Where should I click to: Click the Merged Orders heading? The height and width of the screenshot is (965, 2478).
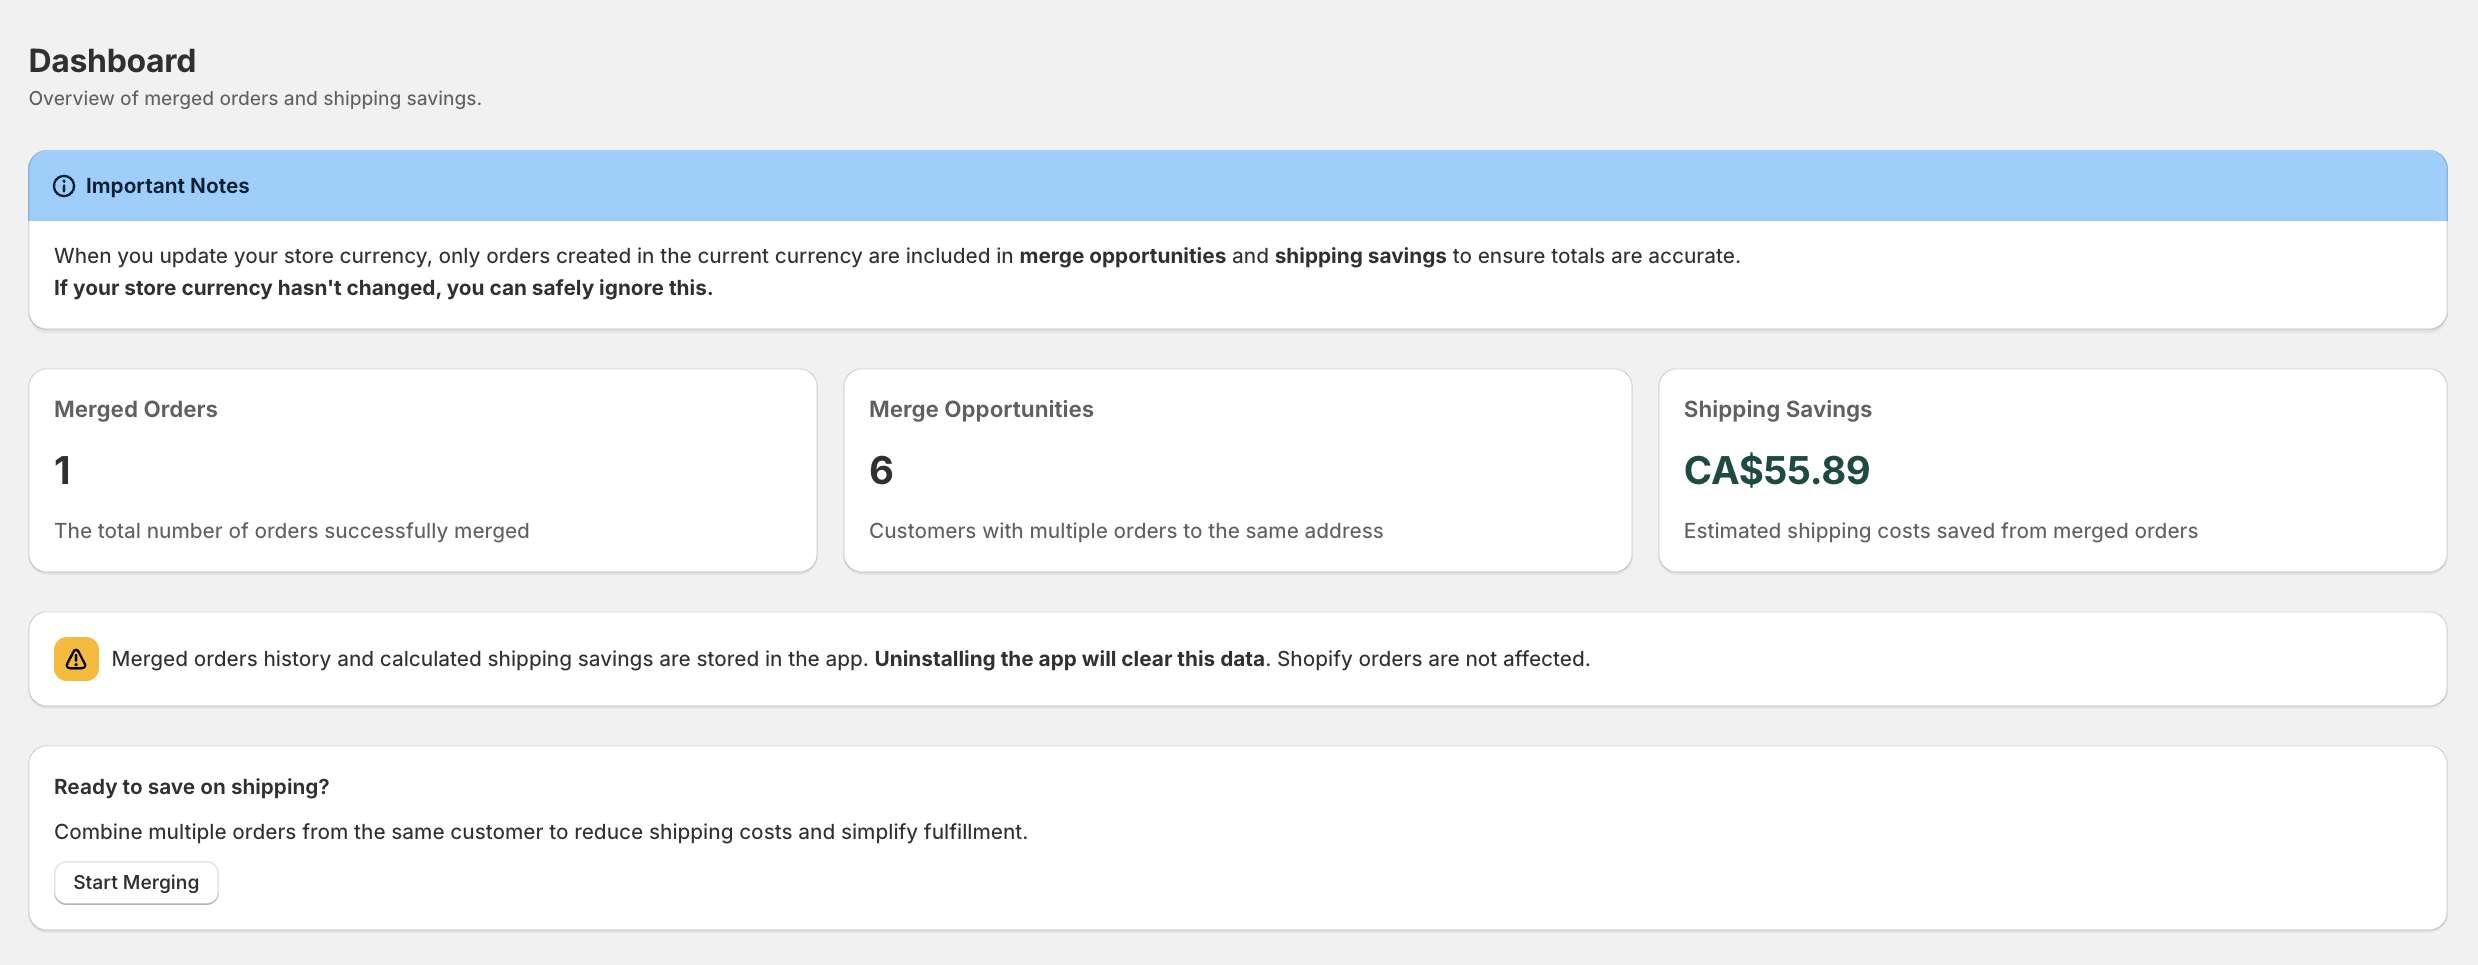click(x=136, y=408)
